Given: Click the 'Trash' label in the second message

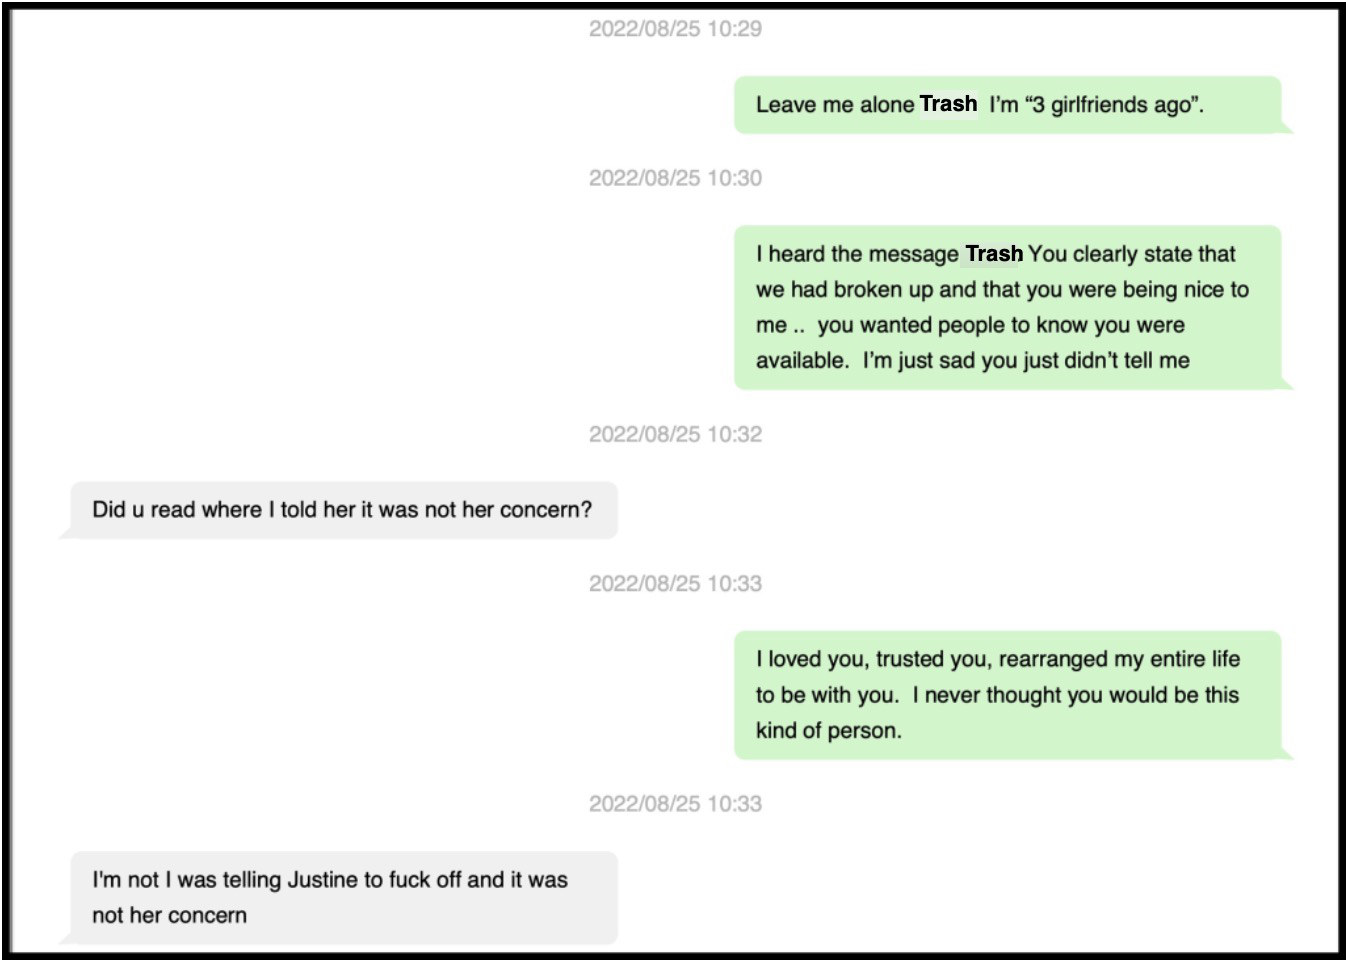Looking at the screenshot, I should coord(993,254).
